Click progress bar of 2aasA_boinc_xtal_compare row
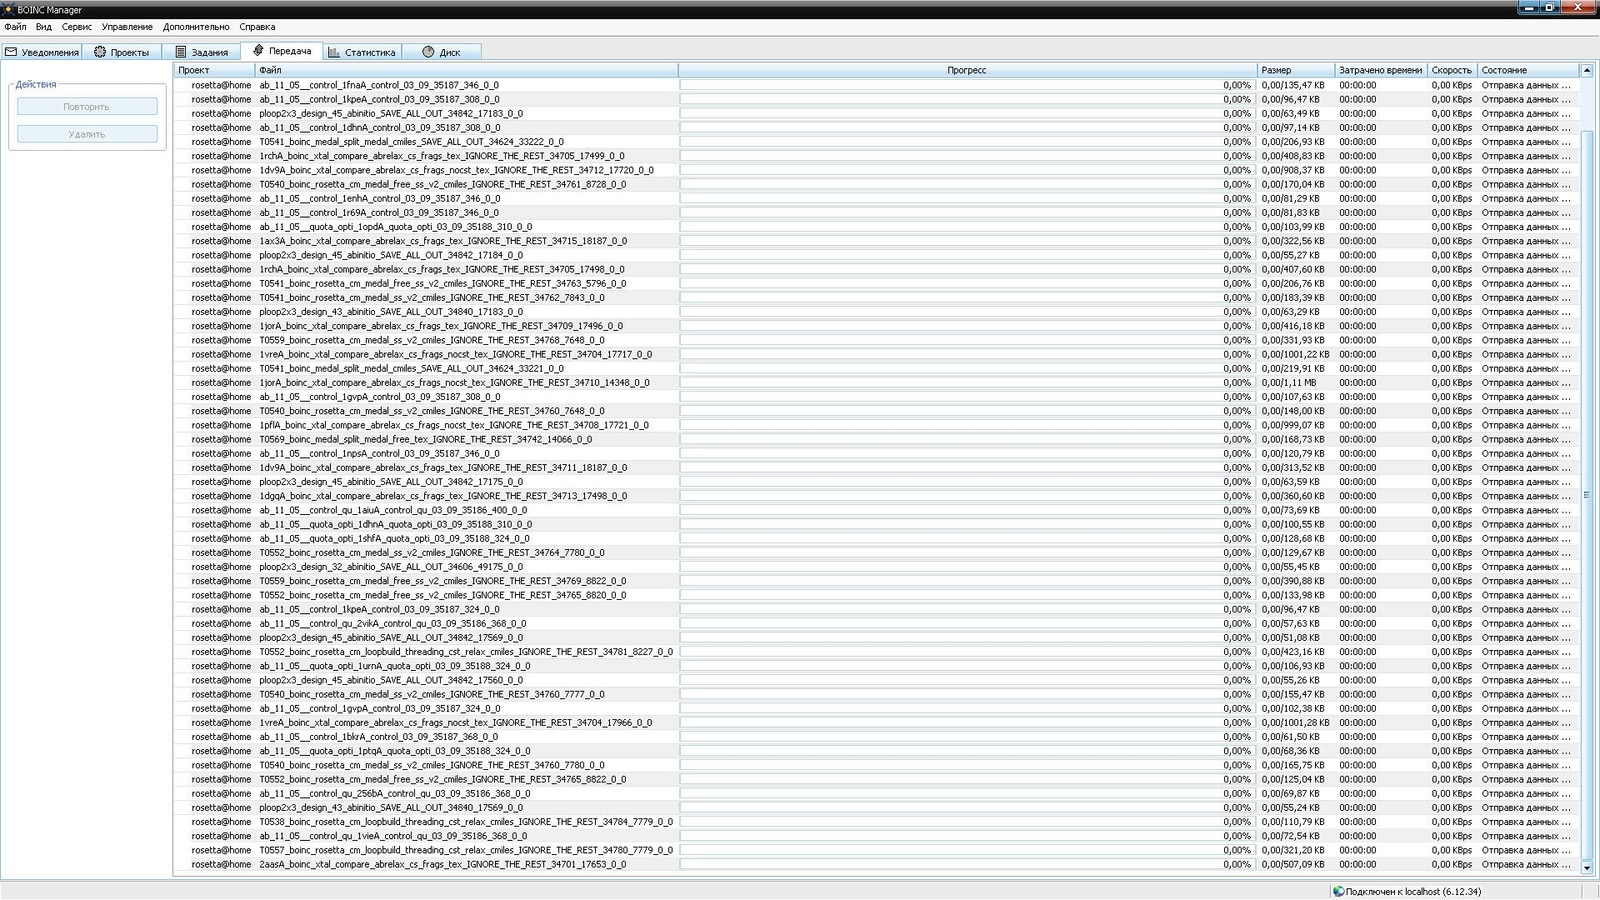 (966, 864)
